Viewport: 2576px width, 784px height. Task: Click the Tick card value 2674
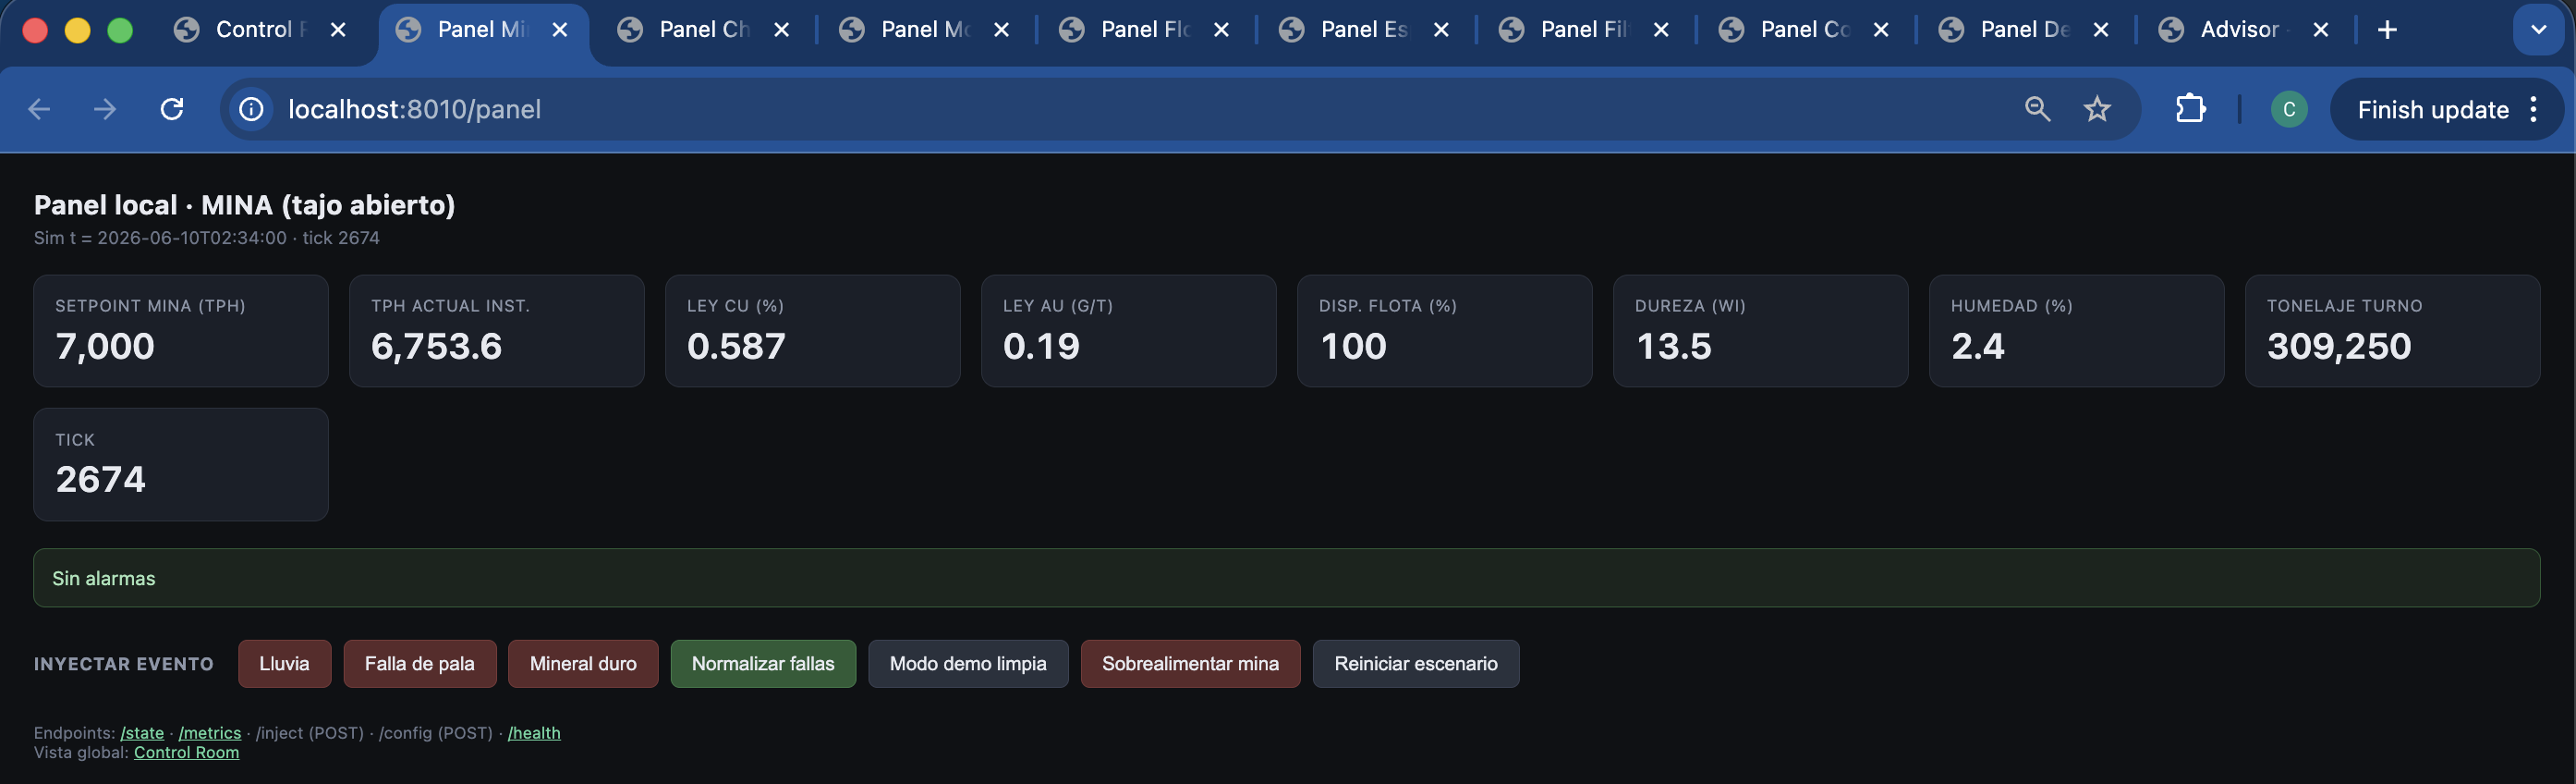pos(100,479)
